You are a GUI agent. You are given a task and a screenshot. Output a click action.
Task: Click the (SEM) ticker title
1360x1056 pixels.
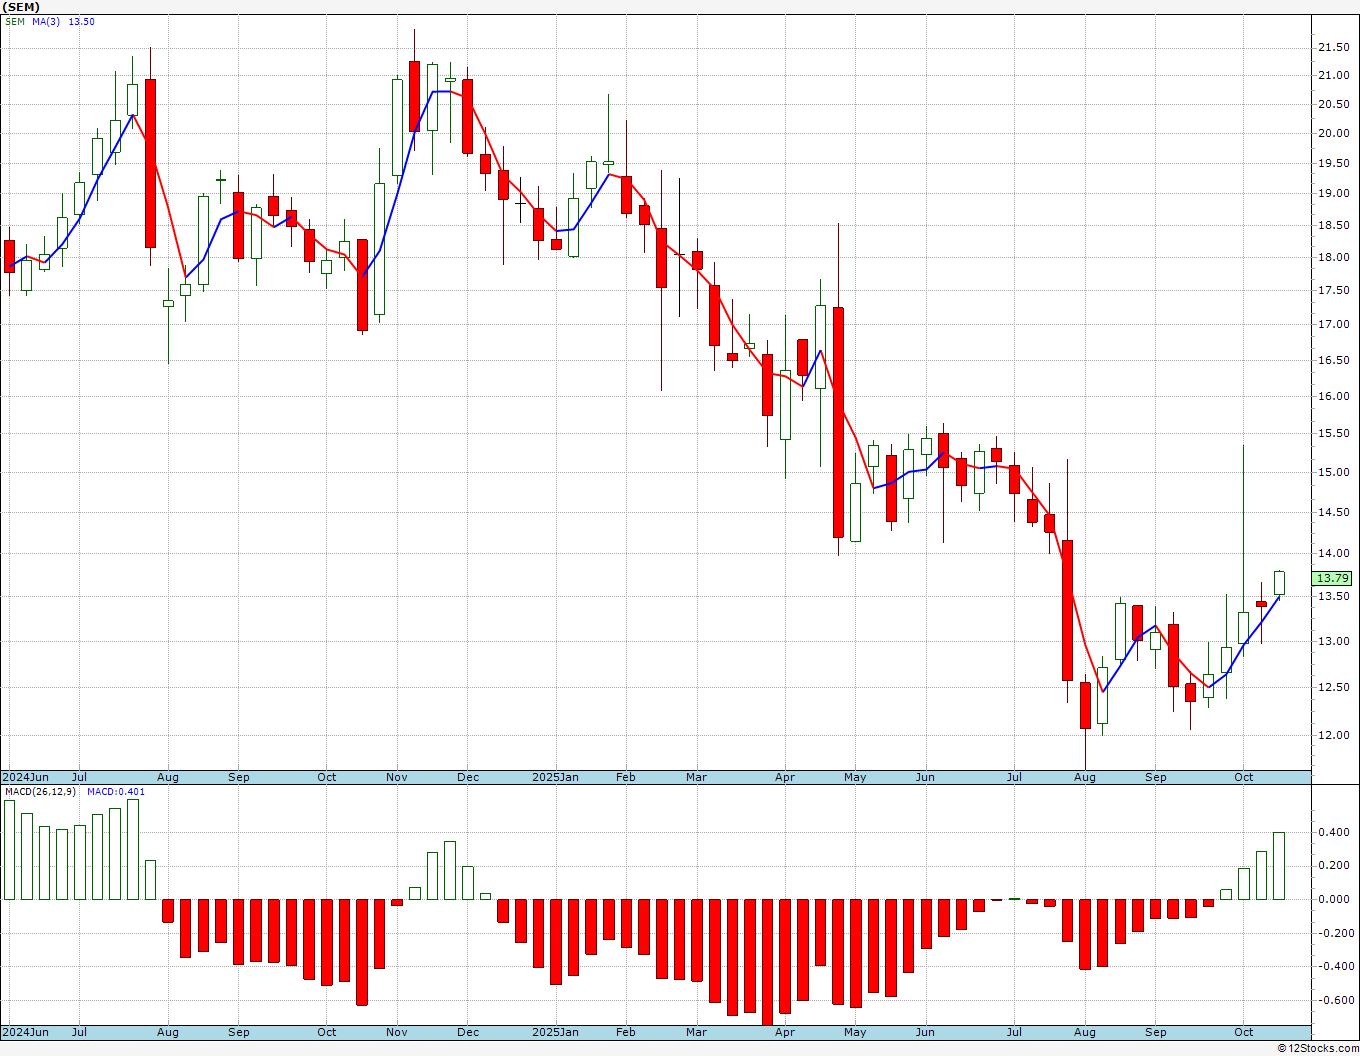pyautogui.click(x=19, y=7)
